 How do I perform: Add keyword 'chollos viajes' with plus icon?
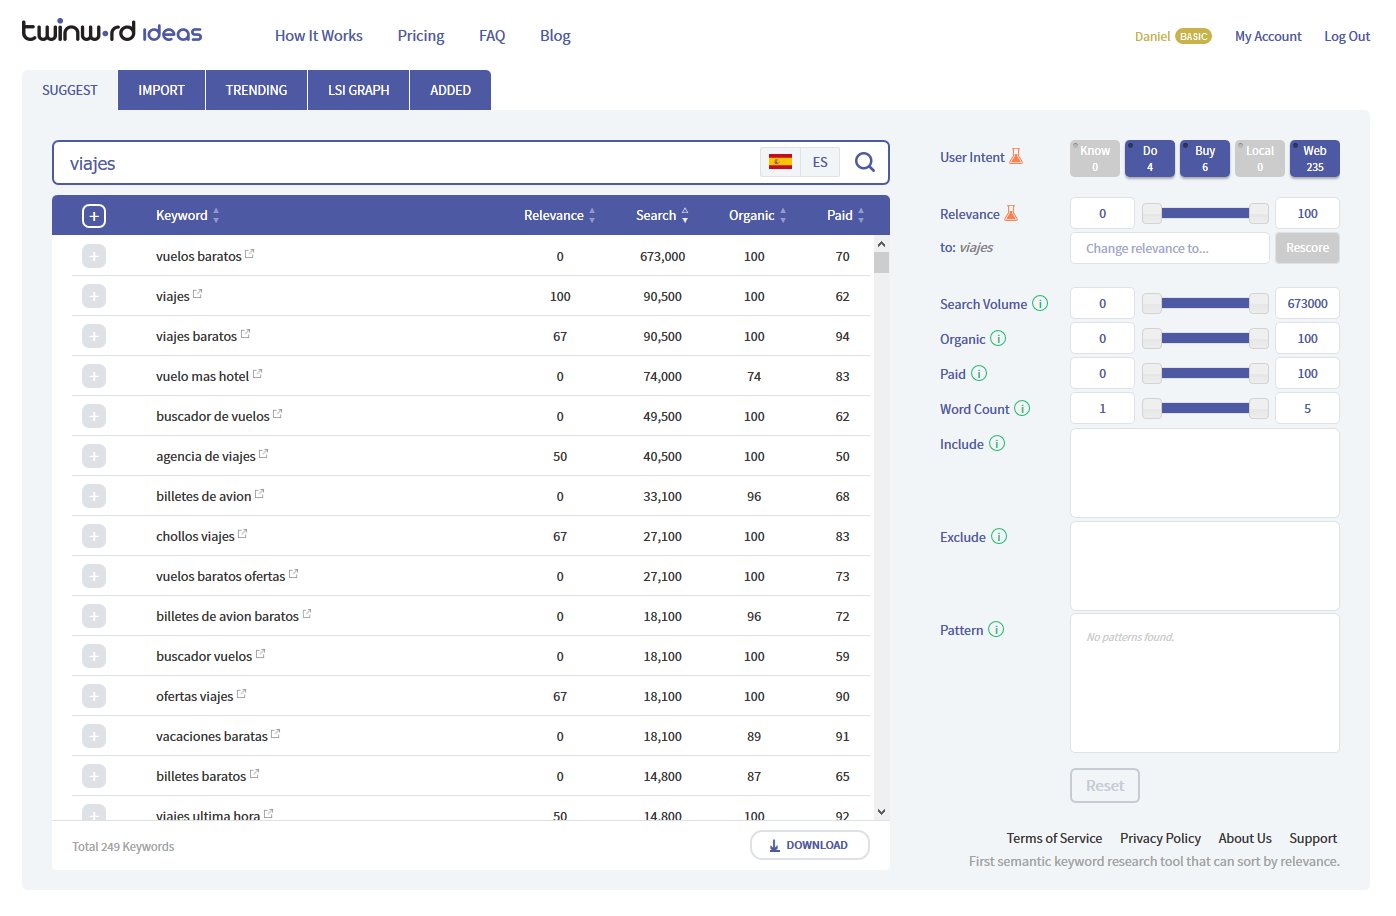(94, 536)
